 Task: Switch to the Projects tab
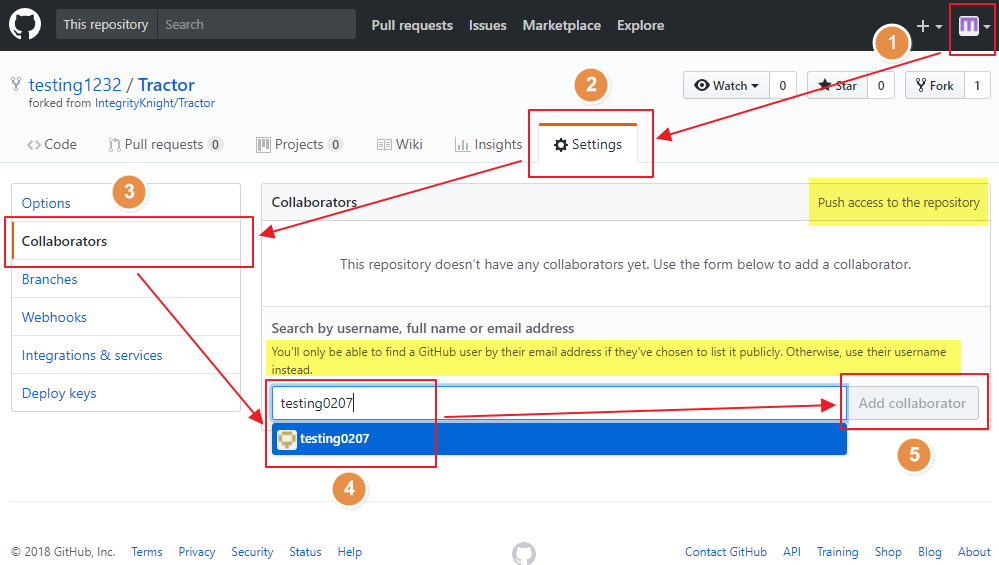(x=299, y=145)
